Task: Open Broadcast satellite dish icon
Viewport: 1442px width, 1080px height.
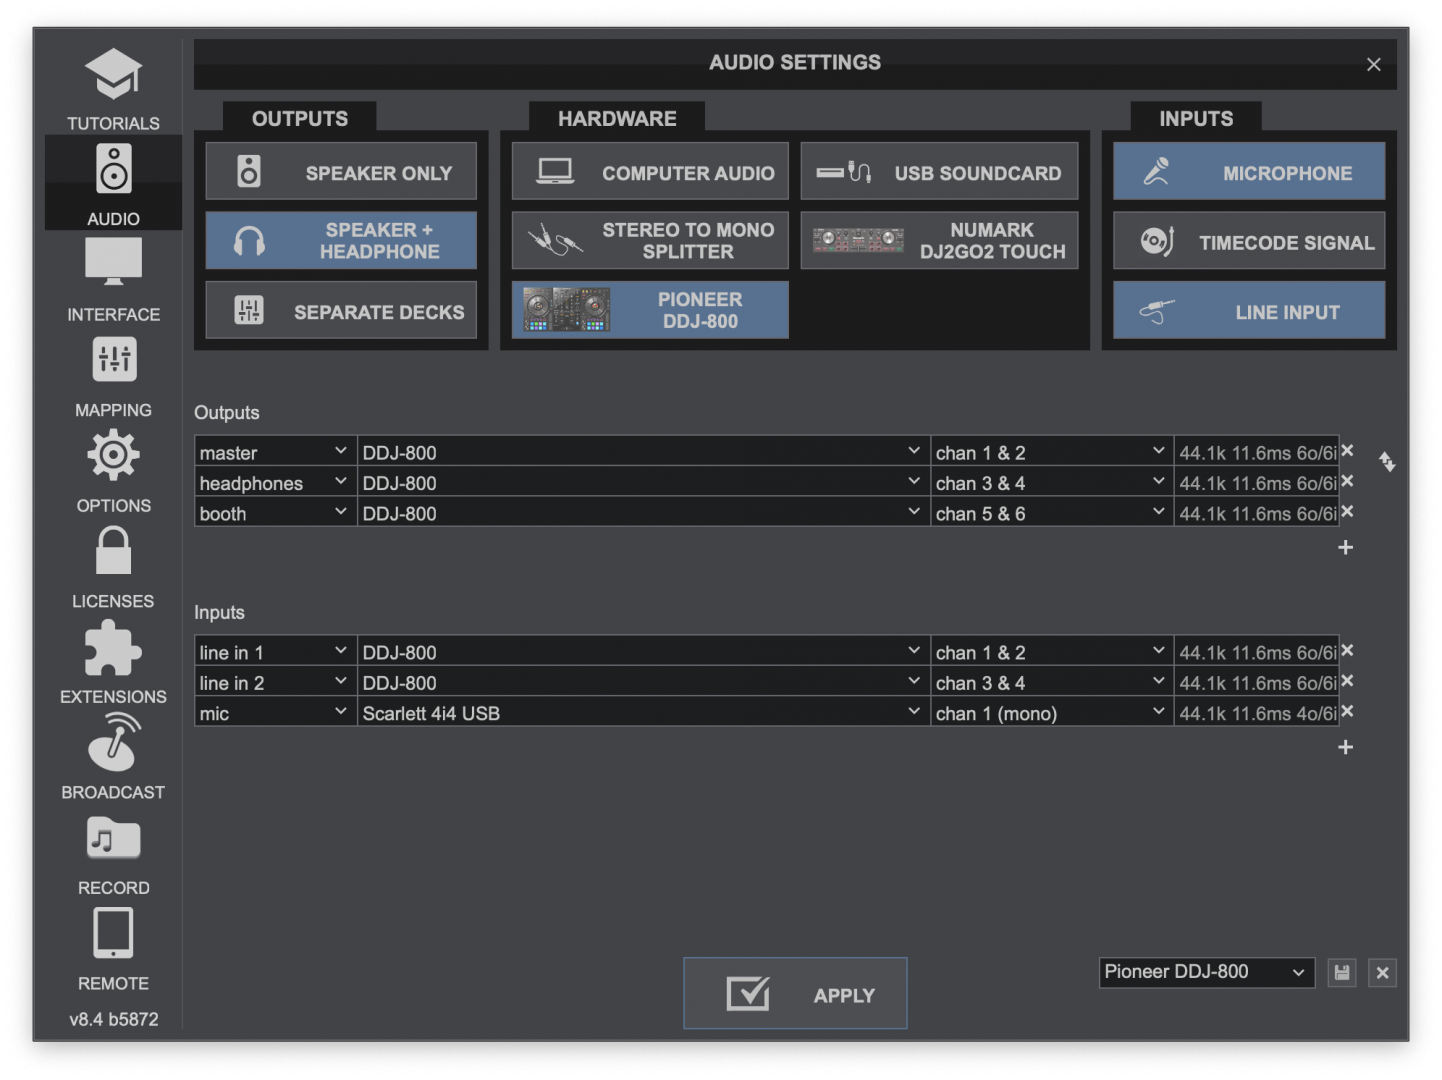Action: coord(113,742)
